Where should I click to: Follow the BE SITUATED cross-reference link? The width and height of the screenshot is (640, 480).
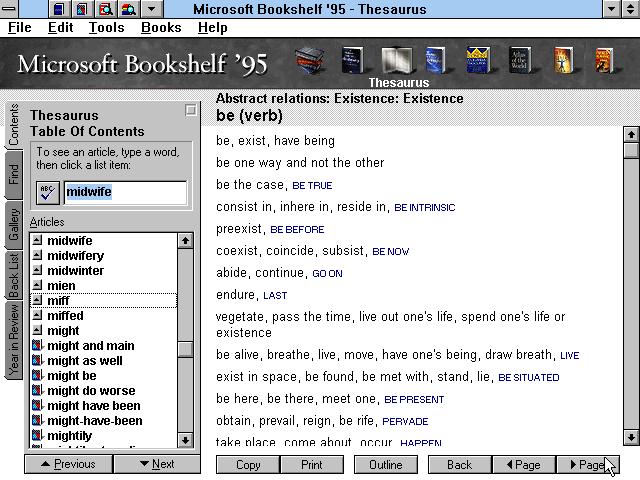click(529, 378)
